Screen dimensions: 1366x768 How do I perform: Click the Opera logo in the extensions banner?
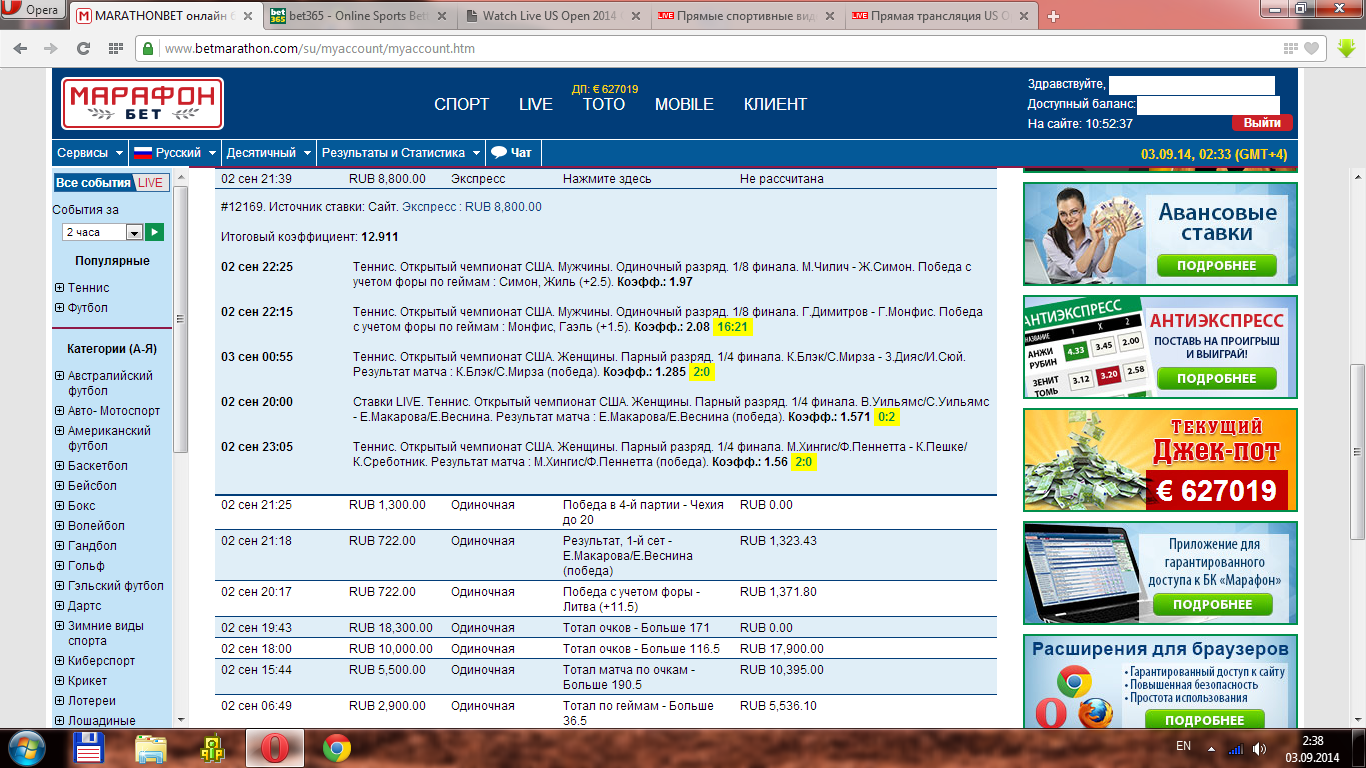1051,714
